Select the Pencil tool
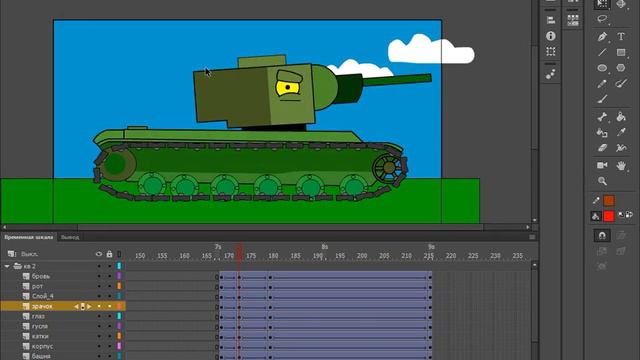This screenshot has height=360, width=640. click(602, 84)
